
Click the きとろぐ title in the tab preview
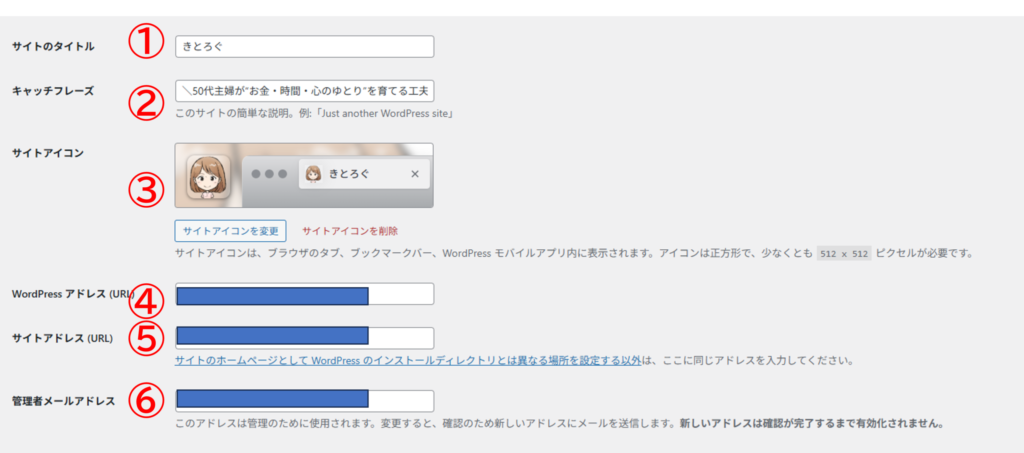349,174
